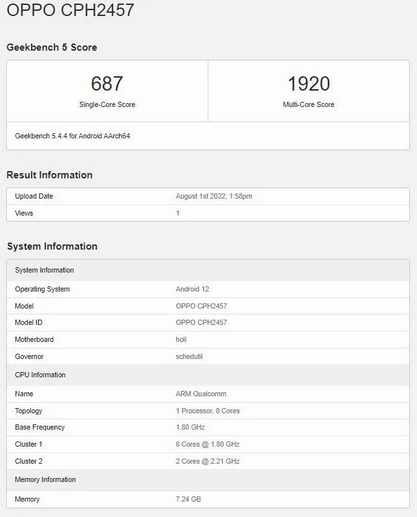This screenshot has height=517, width=417.
Task: Select the motherboard value holi
Action: tap(181, 339)
